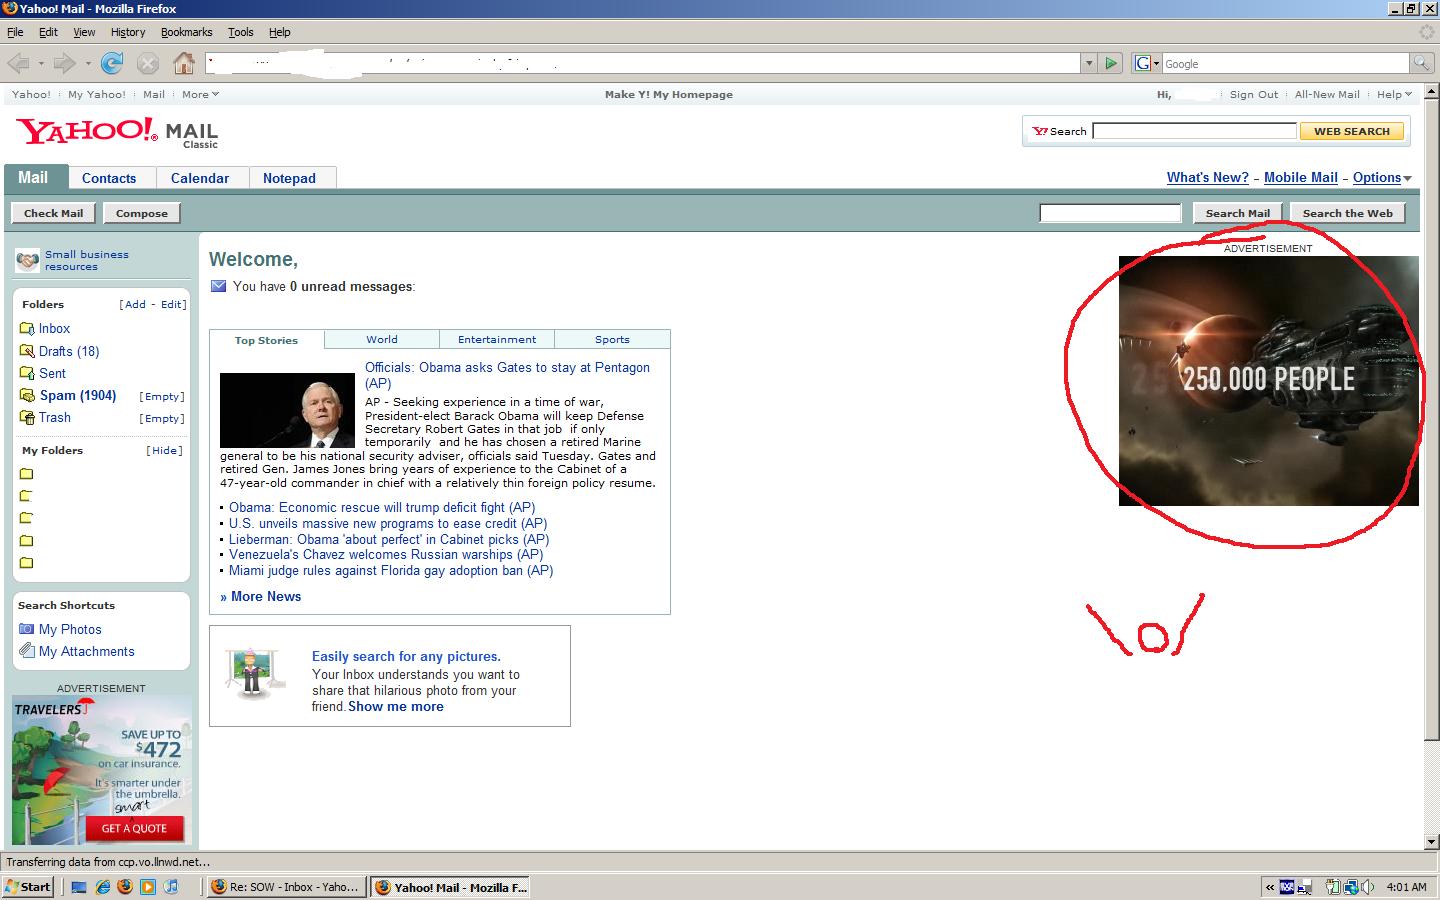Click the Small business resources handshake icon
1440x900 pixels.
click(x=28, y=261)
